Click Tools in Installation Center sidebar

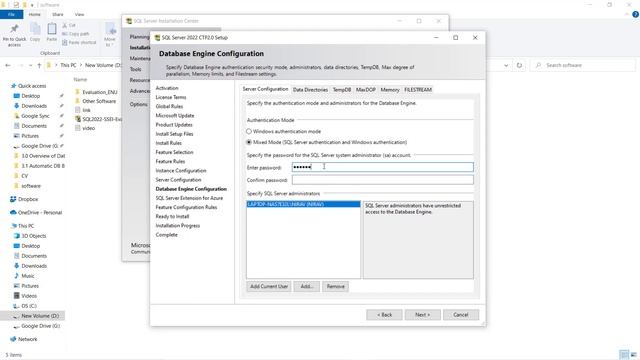coord(136,69)
